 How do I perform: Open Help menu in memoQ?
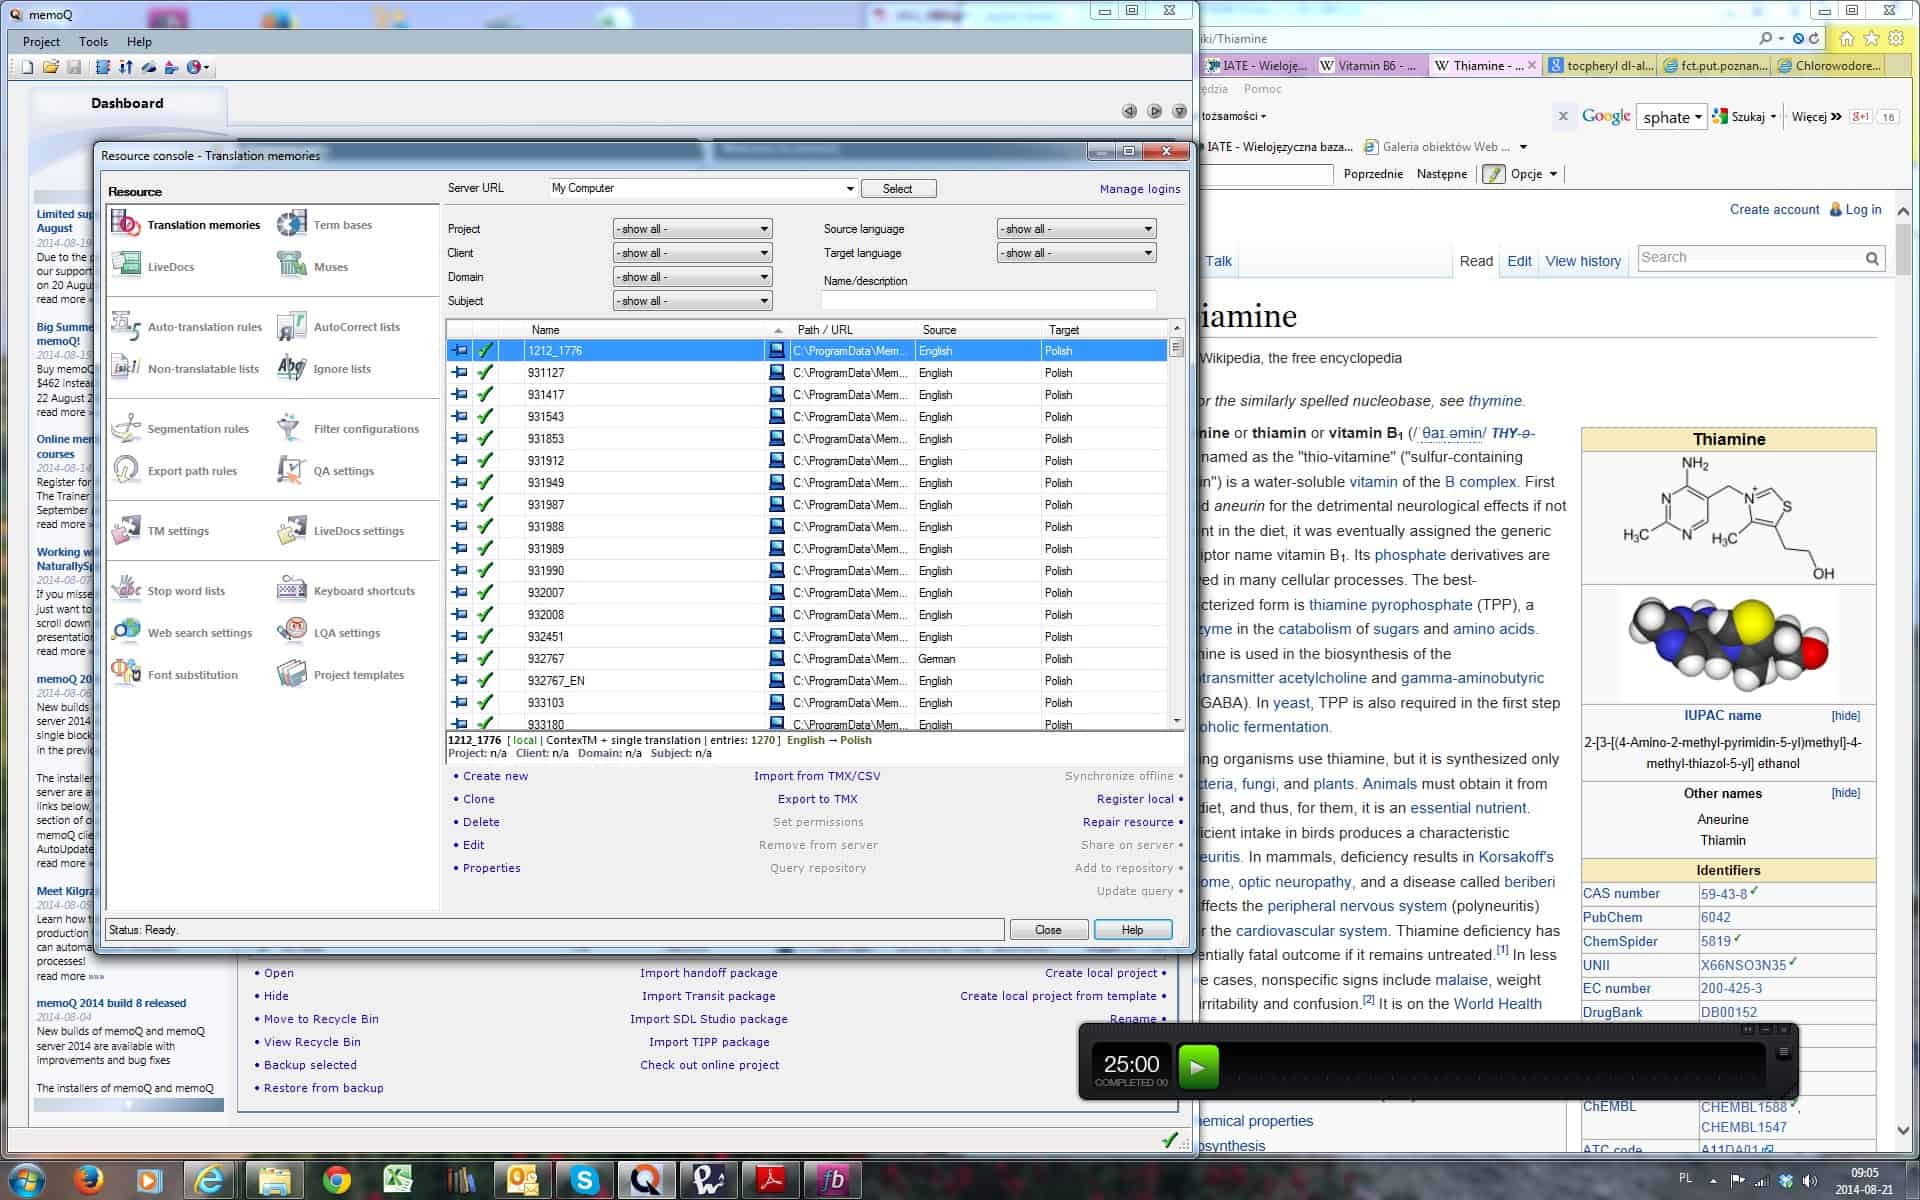point(139,42)
